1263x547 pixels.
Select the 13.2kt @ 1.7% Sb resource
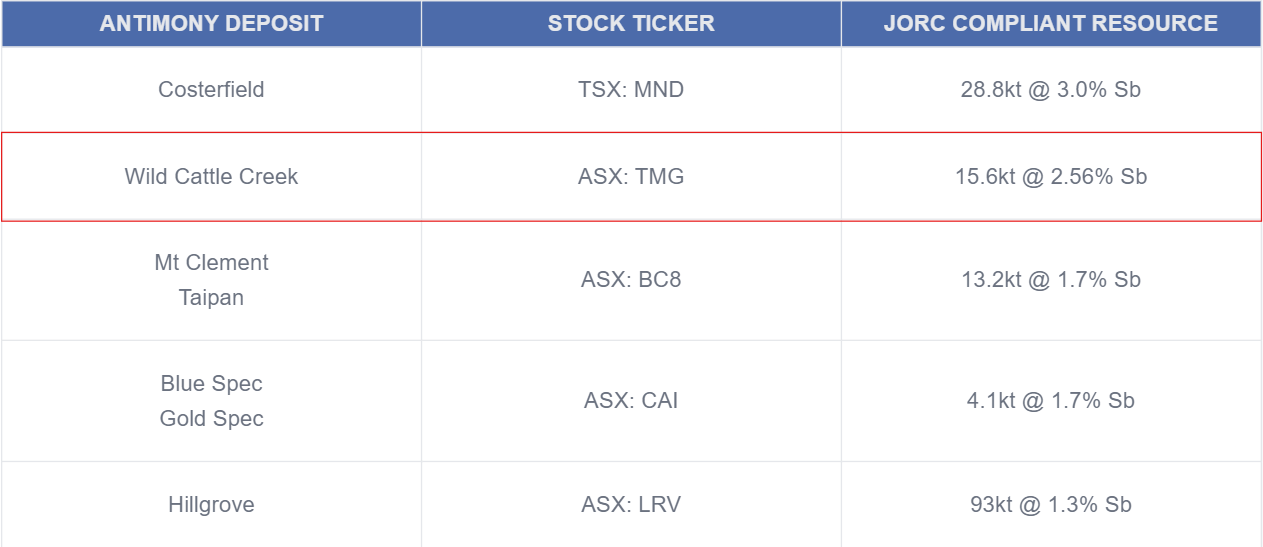click(1050, 280)
